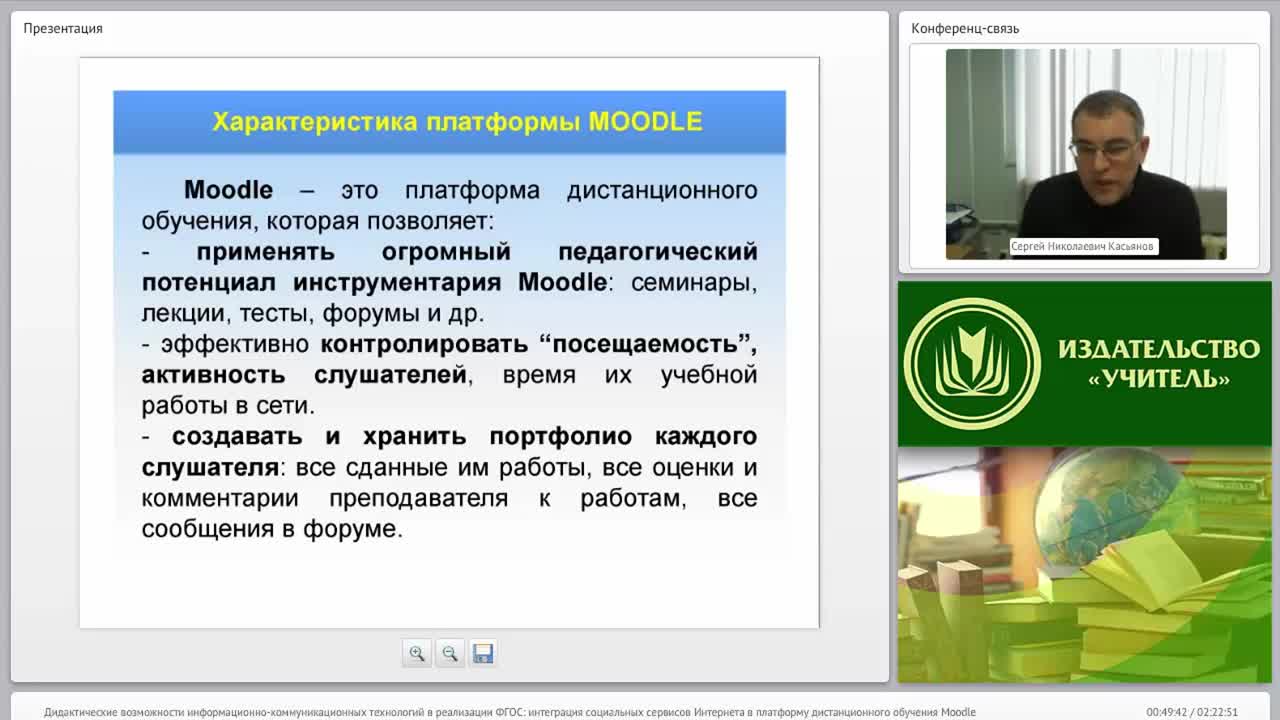Save the presentation with the floppy disk icon
Image resolution: width=1280 pixels, height=720 pixels.
[x=483, y=653]
